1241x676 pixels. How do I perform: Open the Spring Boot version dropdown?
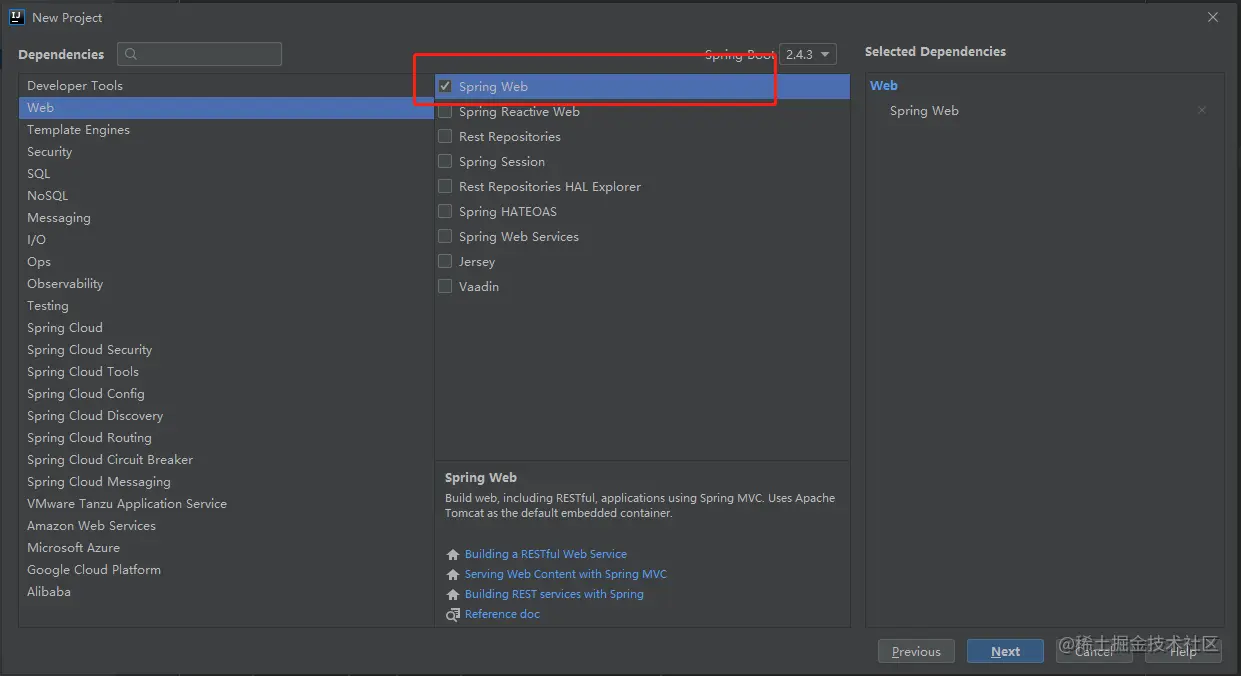[x=808, y=54]
